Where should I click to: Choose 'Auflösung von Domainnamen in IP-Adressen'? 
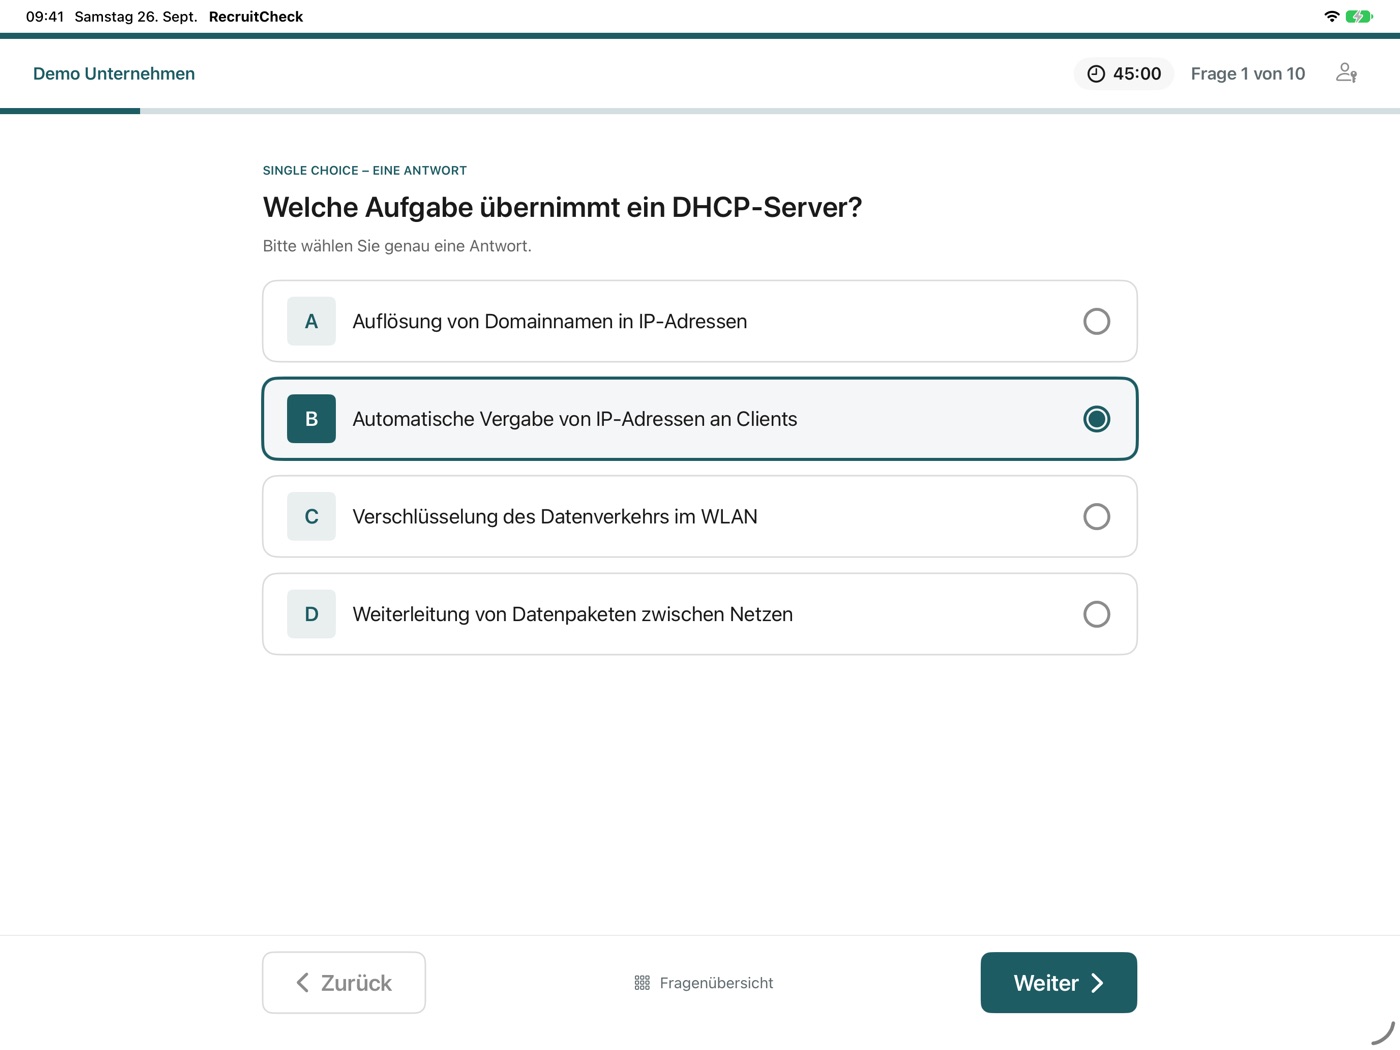point(700,321)
